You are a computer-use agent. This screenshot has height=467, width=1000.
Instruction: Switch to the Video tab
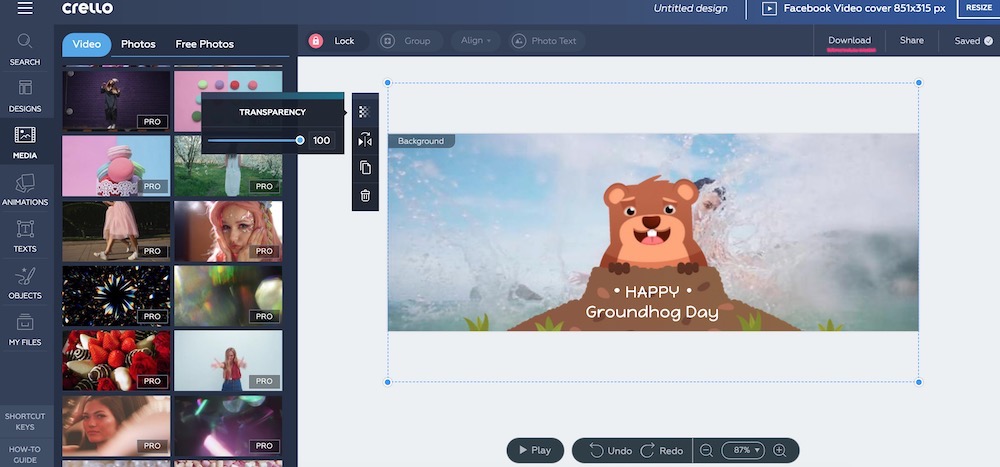(x=87, y=44)
